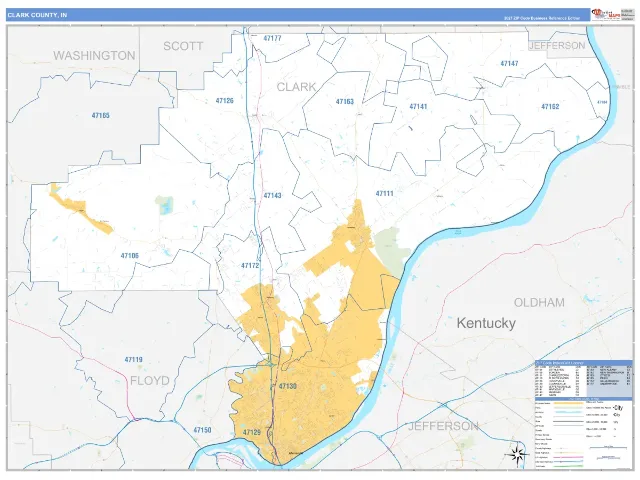The image size is (640, 480).
Task: Select ZIP code label 47162
Action: click(x=550, y=107)
